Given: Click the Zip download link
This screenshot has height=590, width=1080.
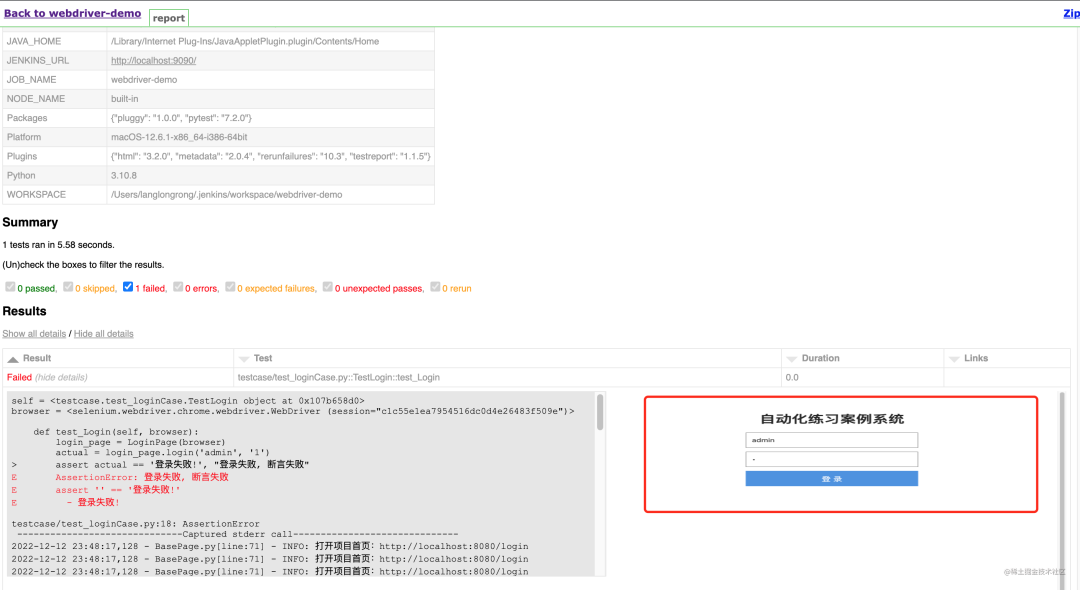Looking at the screenshot, I should click(x=1071, y=12).
